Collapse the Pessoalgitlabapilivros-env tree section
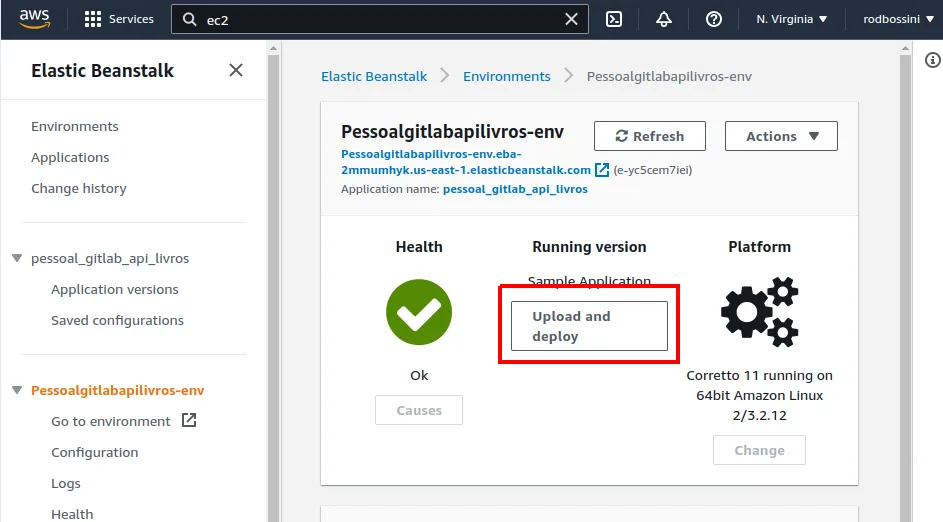This screenshot has width=943, height=522. (17, 390)
